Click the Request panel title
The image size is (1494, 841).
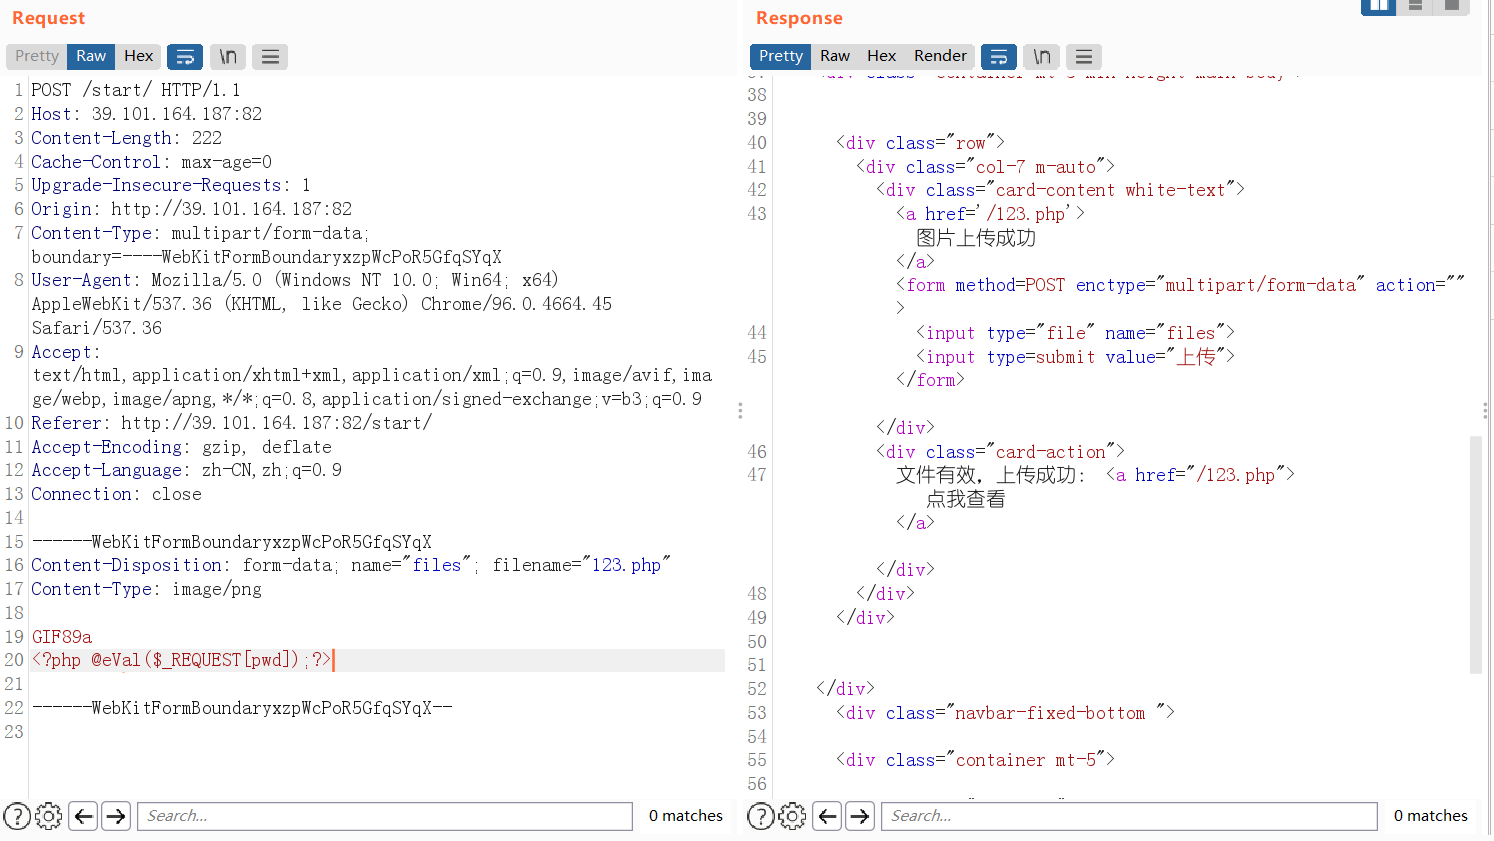tap(48, 18)
